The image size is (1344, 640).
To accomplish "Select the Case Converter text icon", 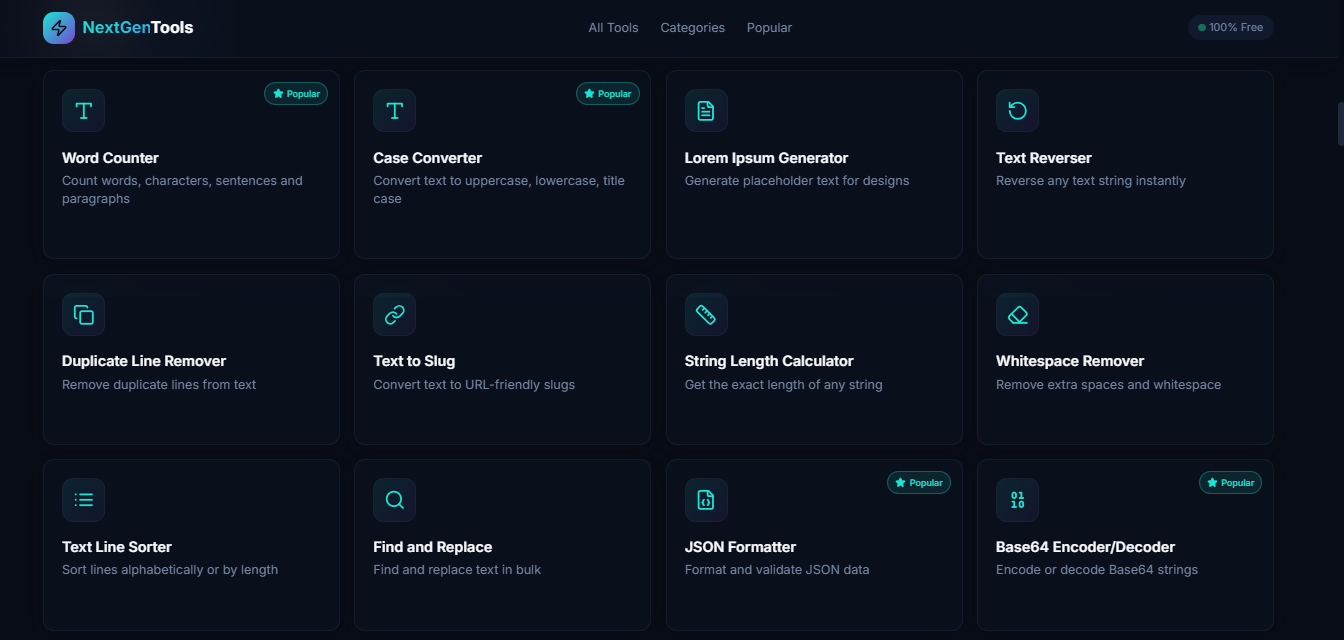I will point(394,111).
